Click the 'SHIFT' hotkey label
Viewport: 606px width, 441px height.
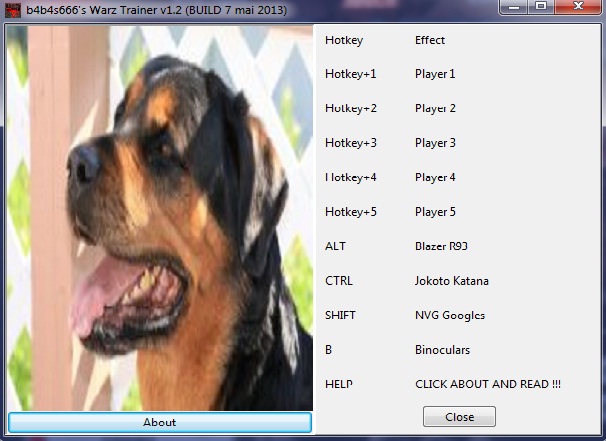(x=340, y=315)
